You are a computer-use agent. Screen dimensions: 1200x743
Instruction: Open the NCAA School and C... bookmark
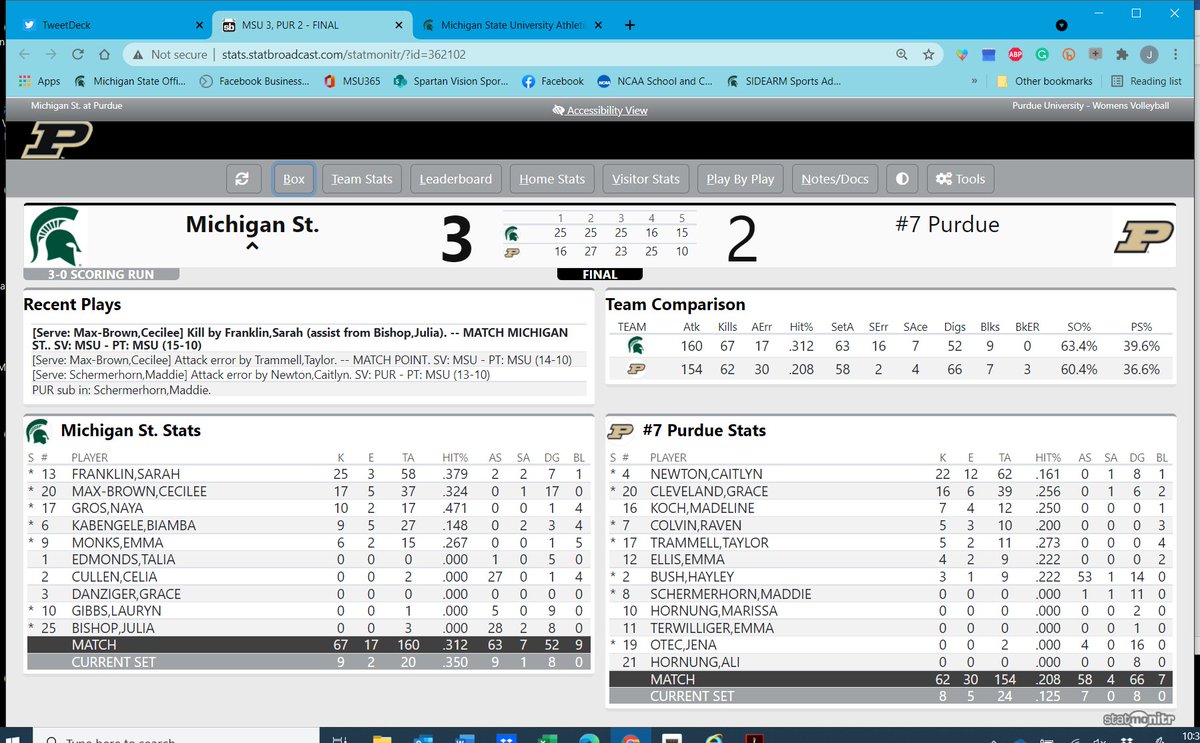[x=654, y=81]
